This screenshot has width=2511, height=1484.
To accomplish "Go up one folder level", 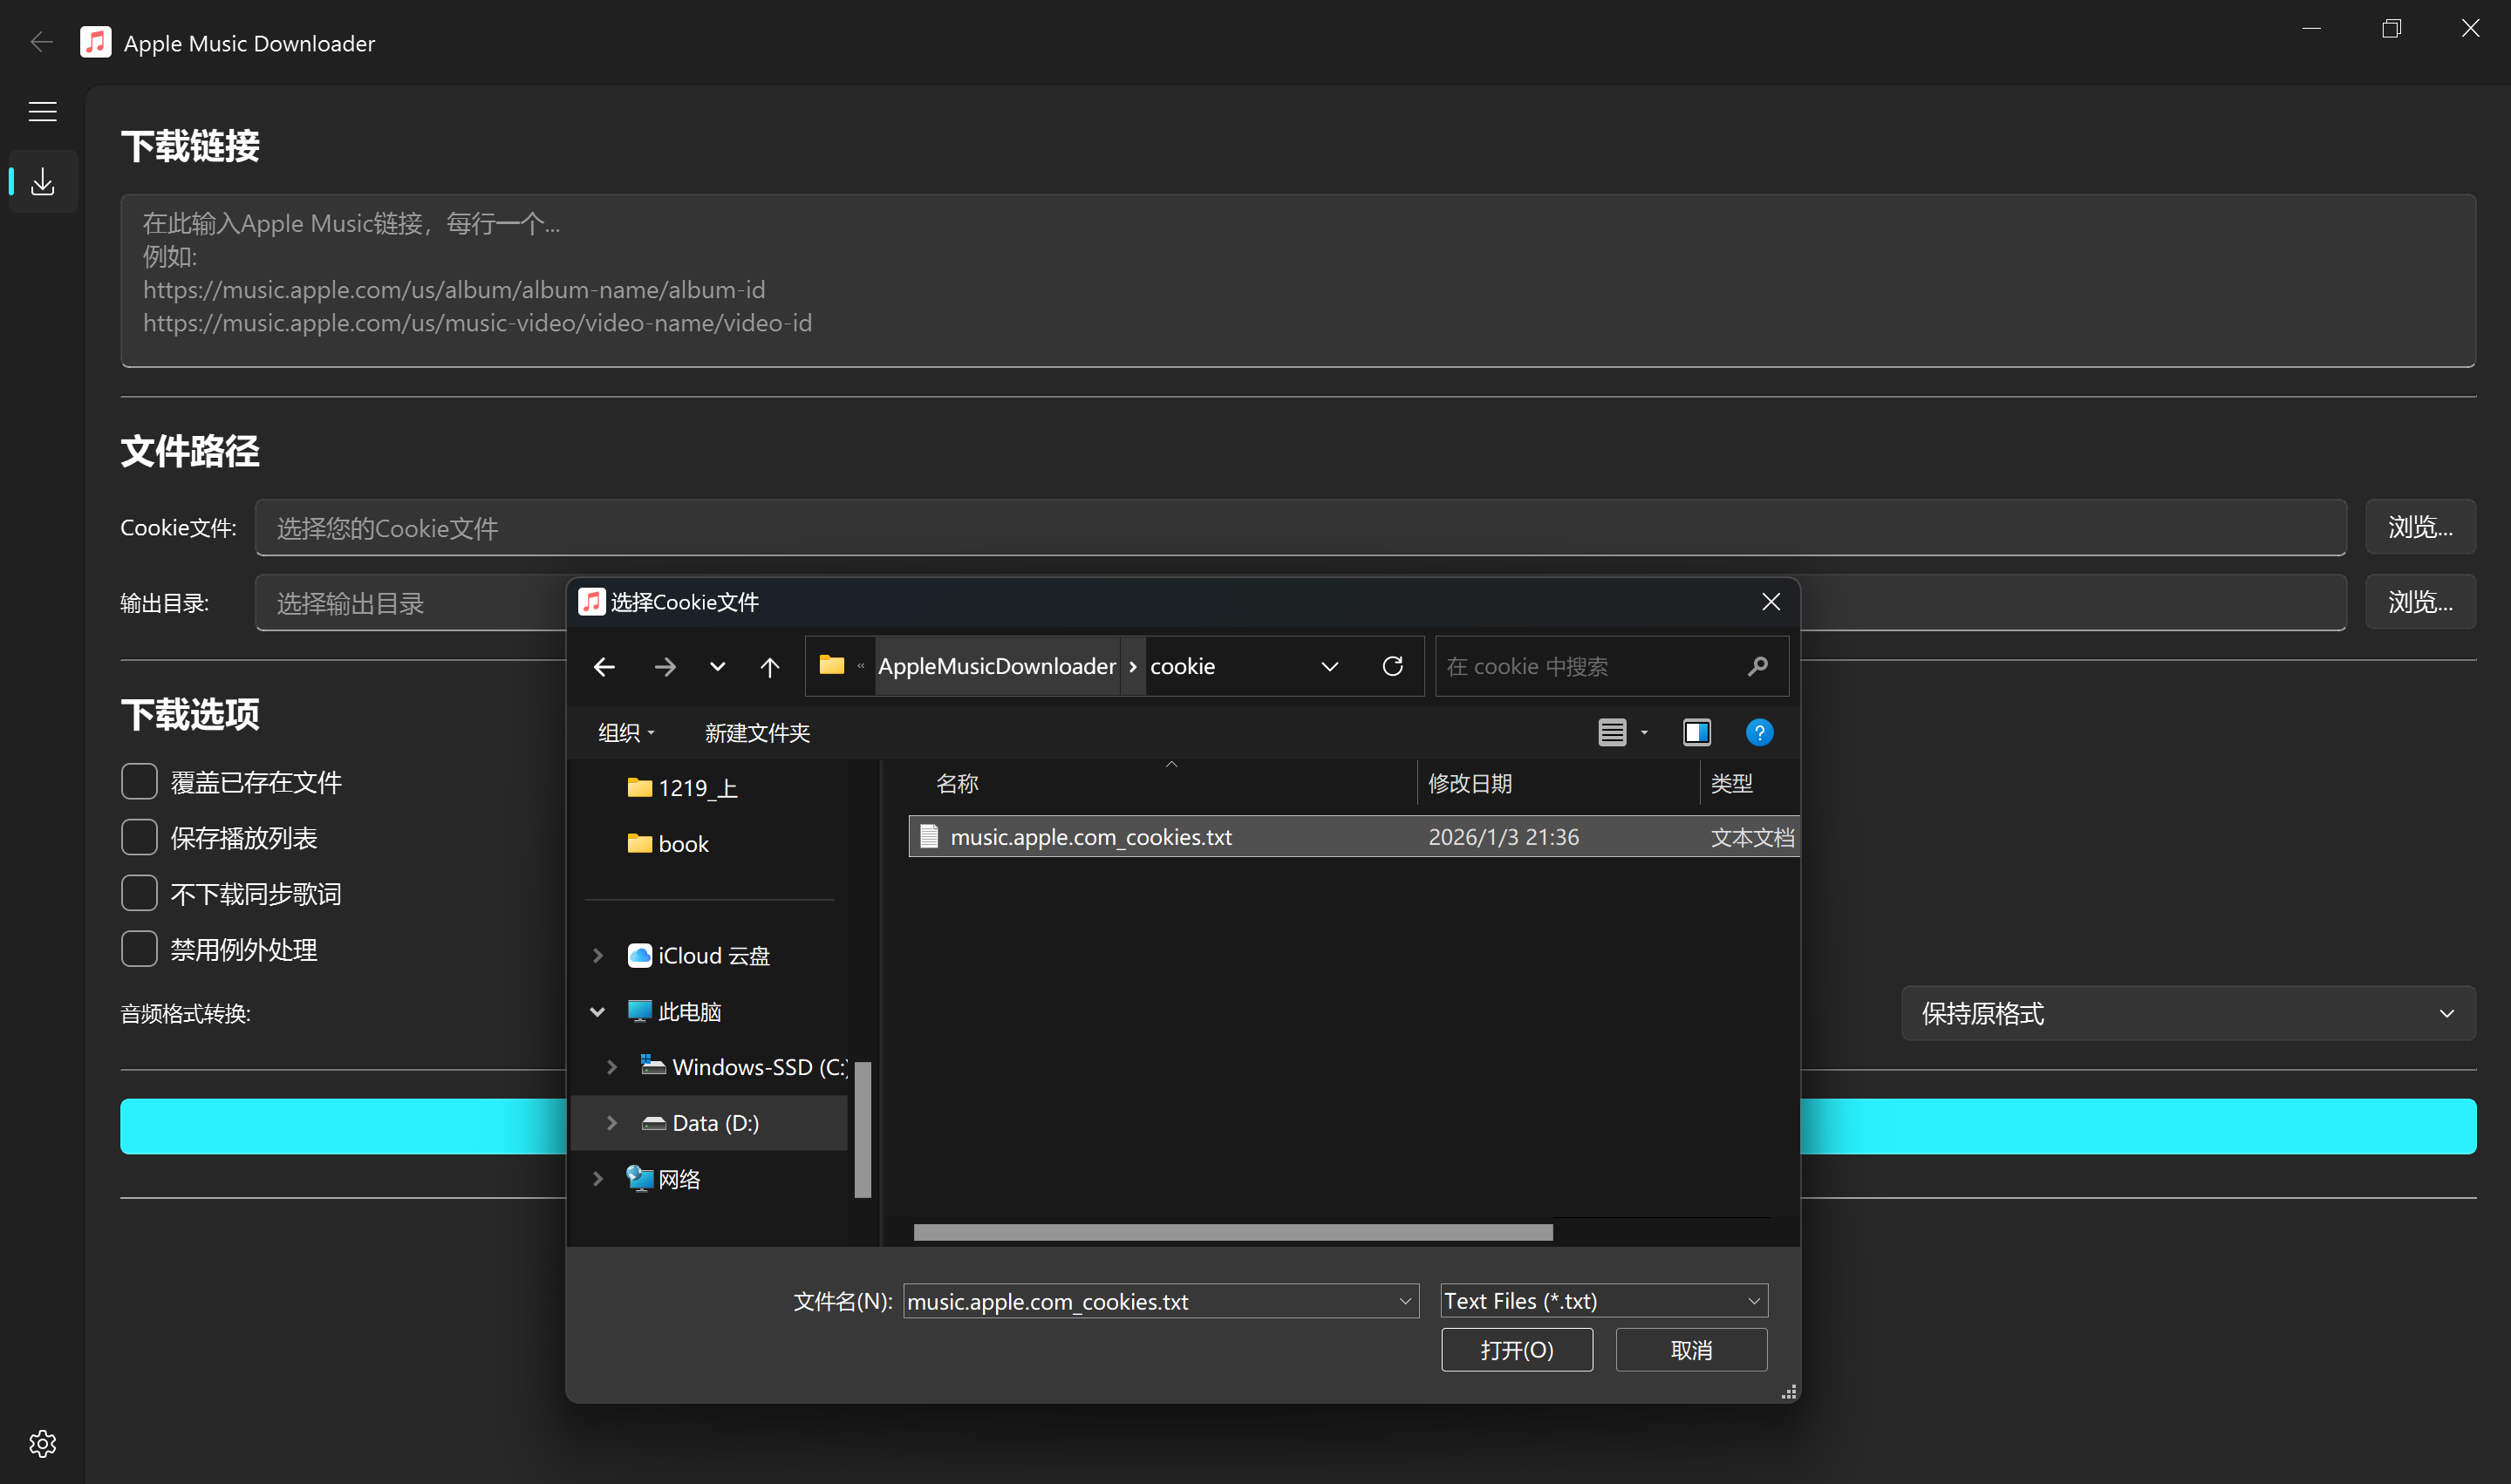I will point(769,666).
